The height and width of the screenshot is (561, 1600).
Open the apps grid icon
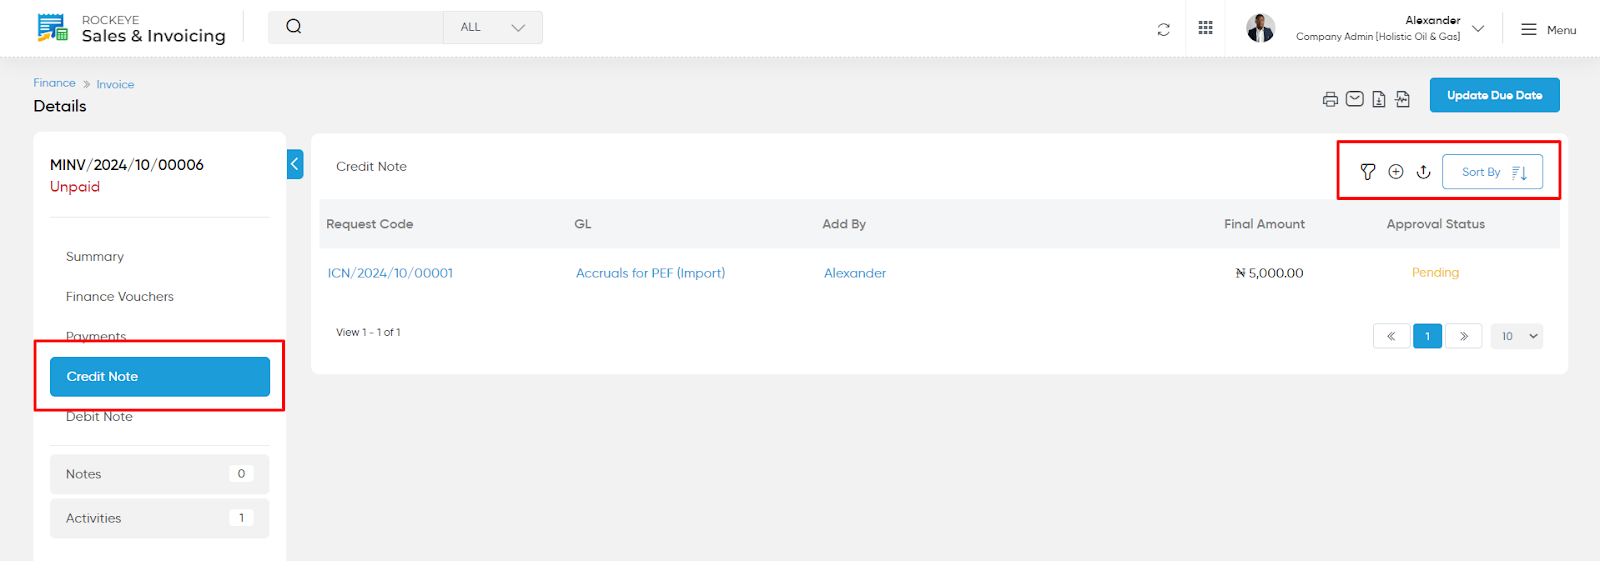point(1205,28)
